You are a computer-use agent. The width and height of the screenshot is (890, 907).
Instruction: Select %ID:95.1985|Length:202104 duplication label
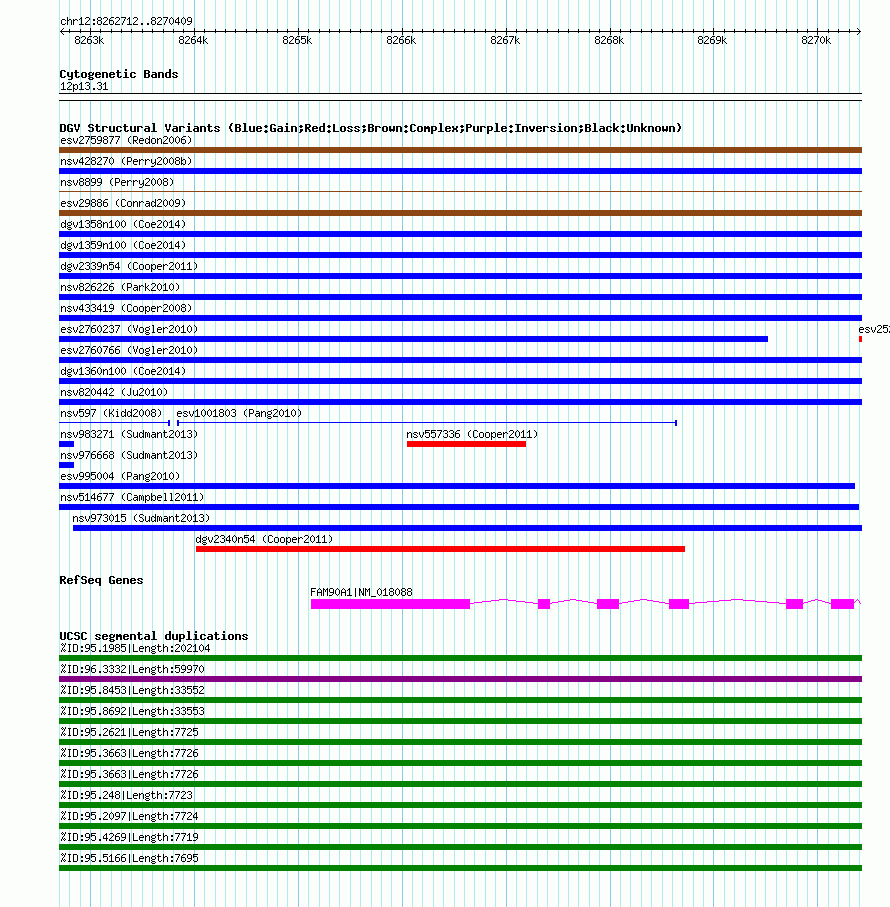pyautogui.click(x=135, y=648)
